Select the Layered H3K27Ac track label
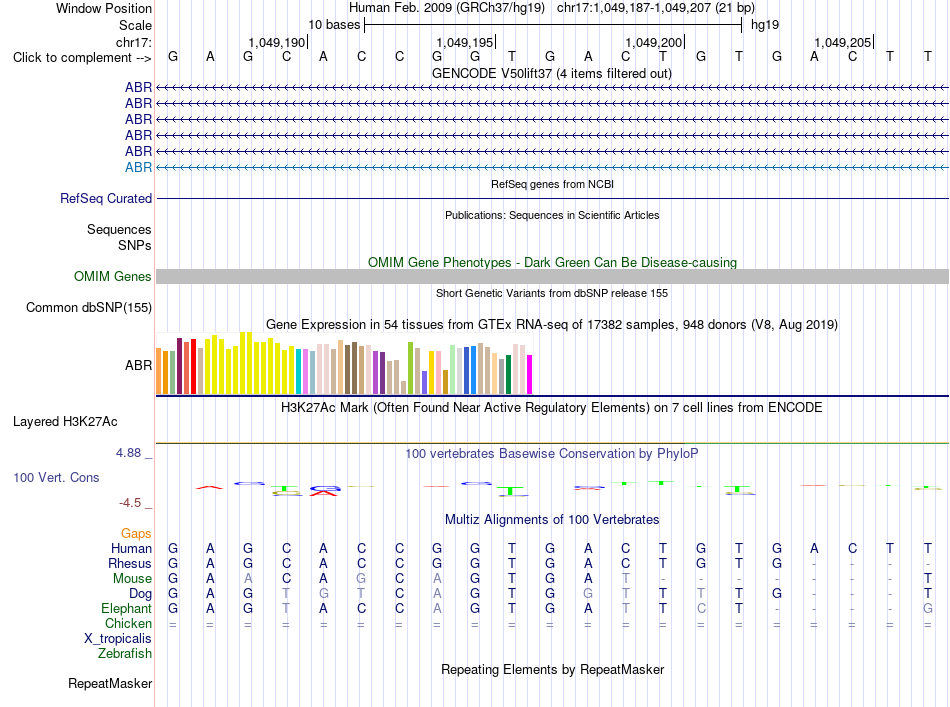This screenshot has height=707, width=950. tap(65, 422)
